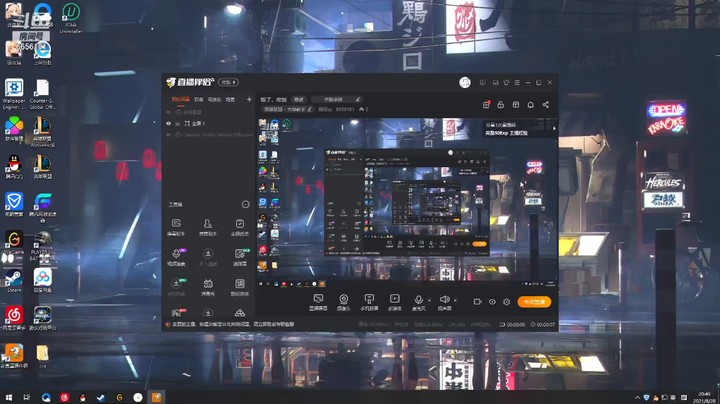
Task: Open the TV-shaped danmaku show tool
Action: (x=208, y=287)
